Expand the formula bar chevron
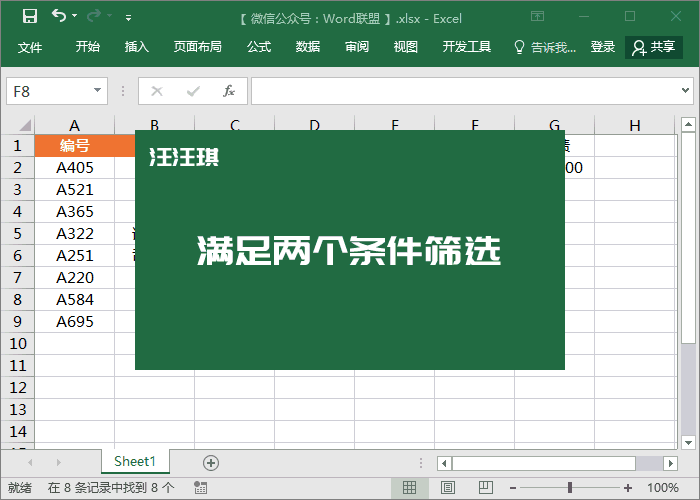This screenshot has height=500, width=700. click(x=686, y=91)
